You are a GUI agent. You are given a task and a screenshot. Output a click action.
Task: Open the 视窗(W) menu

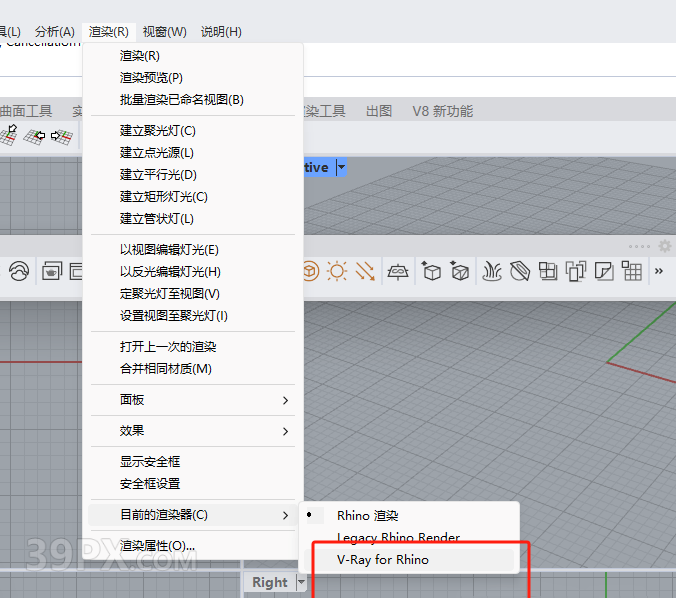(x=164, y=32)
